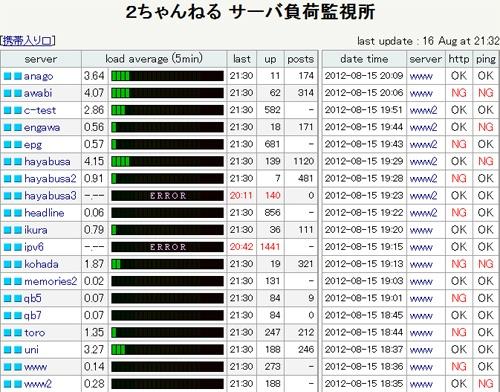The width and height of the screenshot is (500, 392).
Task: Click the second blue square icon beside awabi
Action: [18, 93]
